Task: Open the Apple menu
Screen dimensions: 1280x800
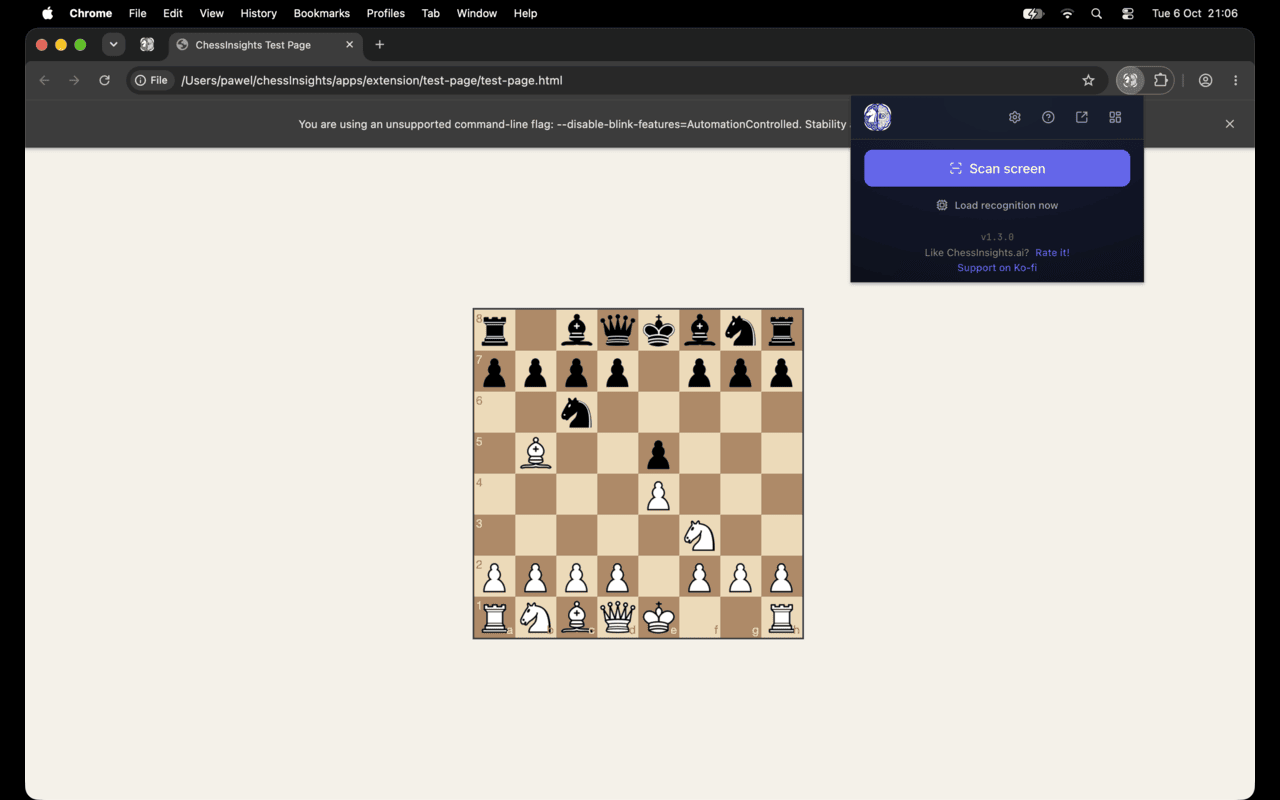Action: coord(47,14)
